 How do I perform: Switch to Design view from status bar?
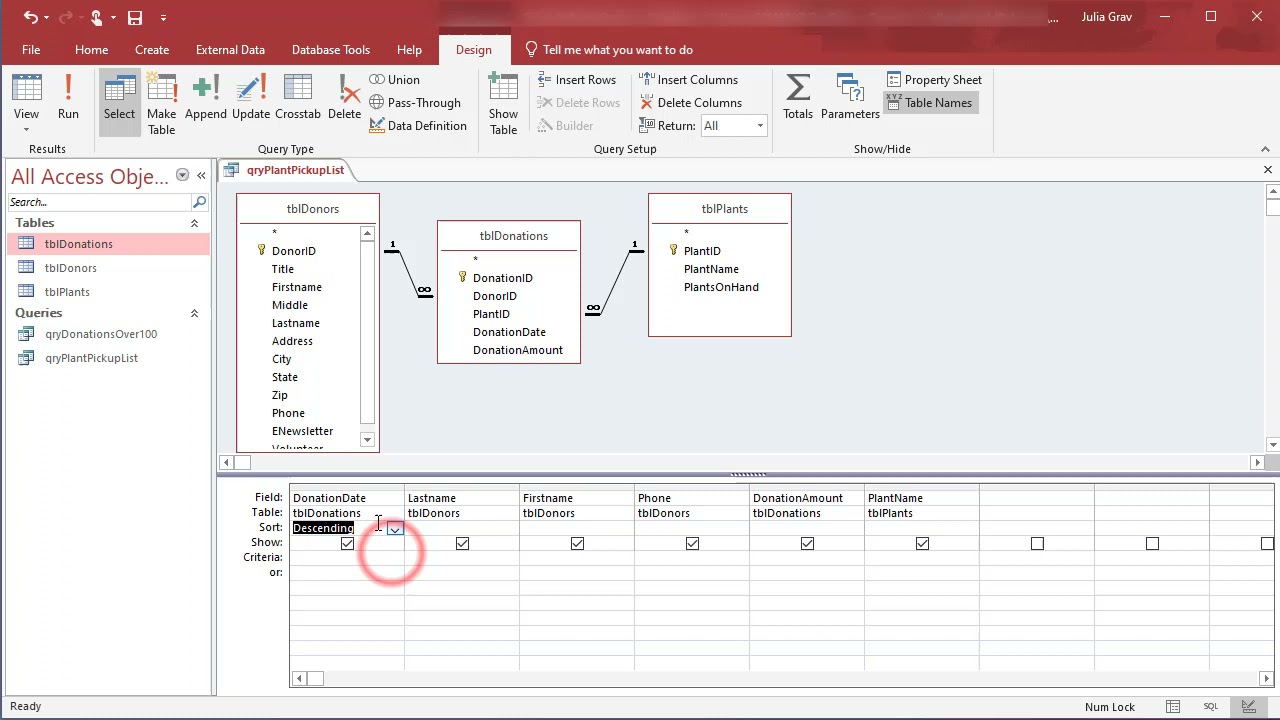coord(1248,707)
